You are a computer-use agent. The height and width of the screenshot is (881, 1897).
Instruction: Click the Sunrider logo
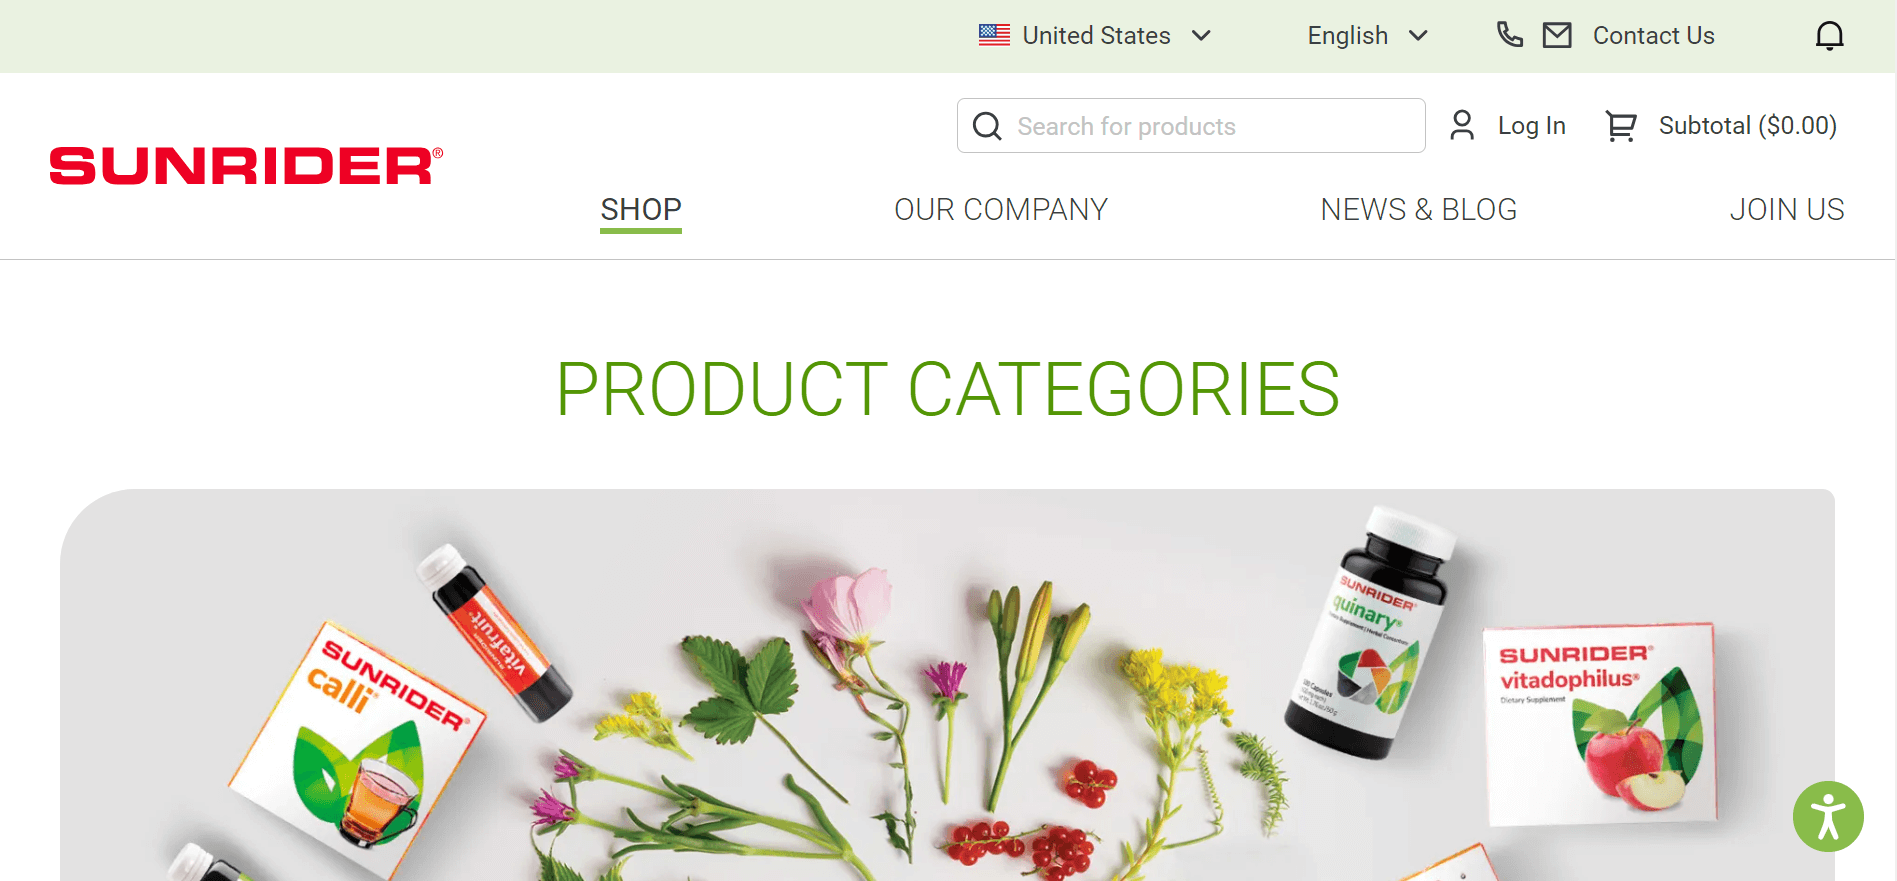(246, 166)
